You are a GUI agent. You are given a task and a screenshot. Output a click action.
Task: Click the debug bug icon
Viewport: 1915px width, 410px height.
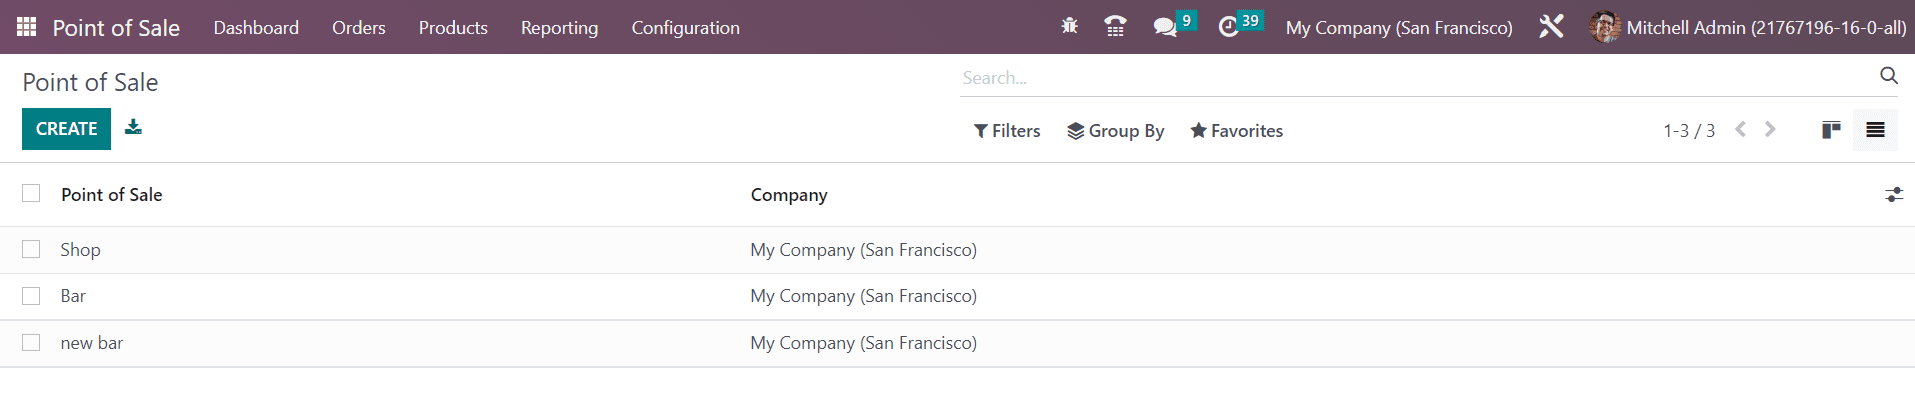pos(1069,27)
